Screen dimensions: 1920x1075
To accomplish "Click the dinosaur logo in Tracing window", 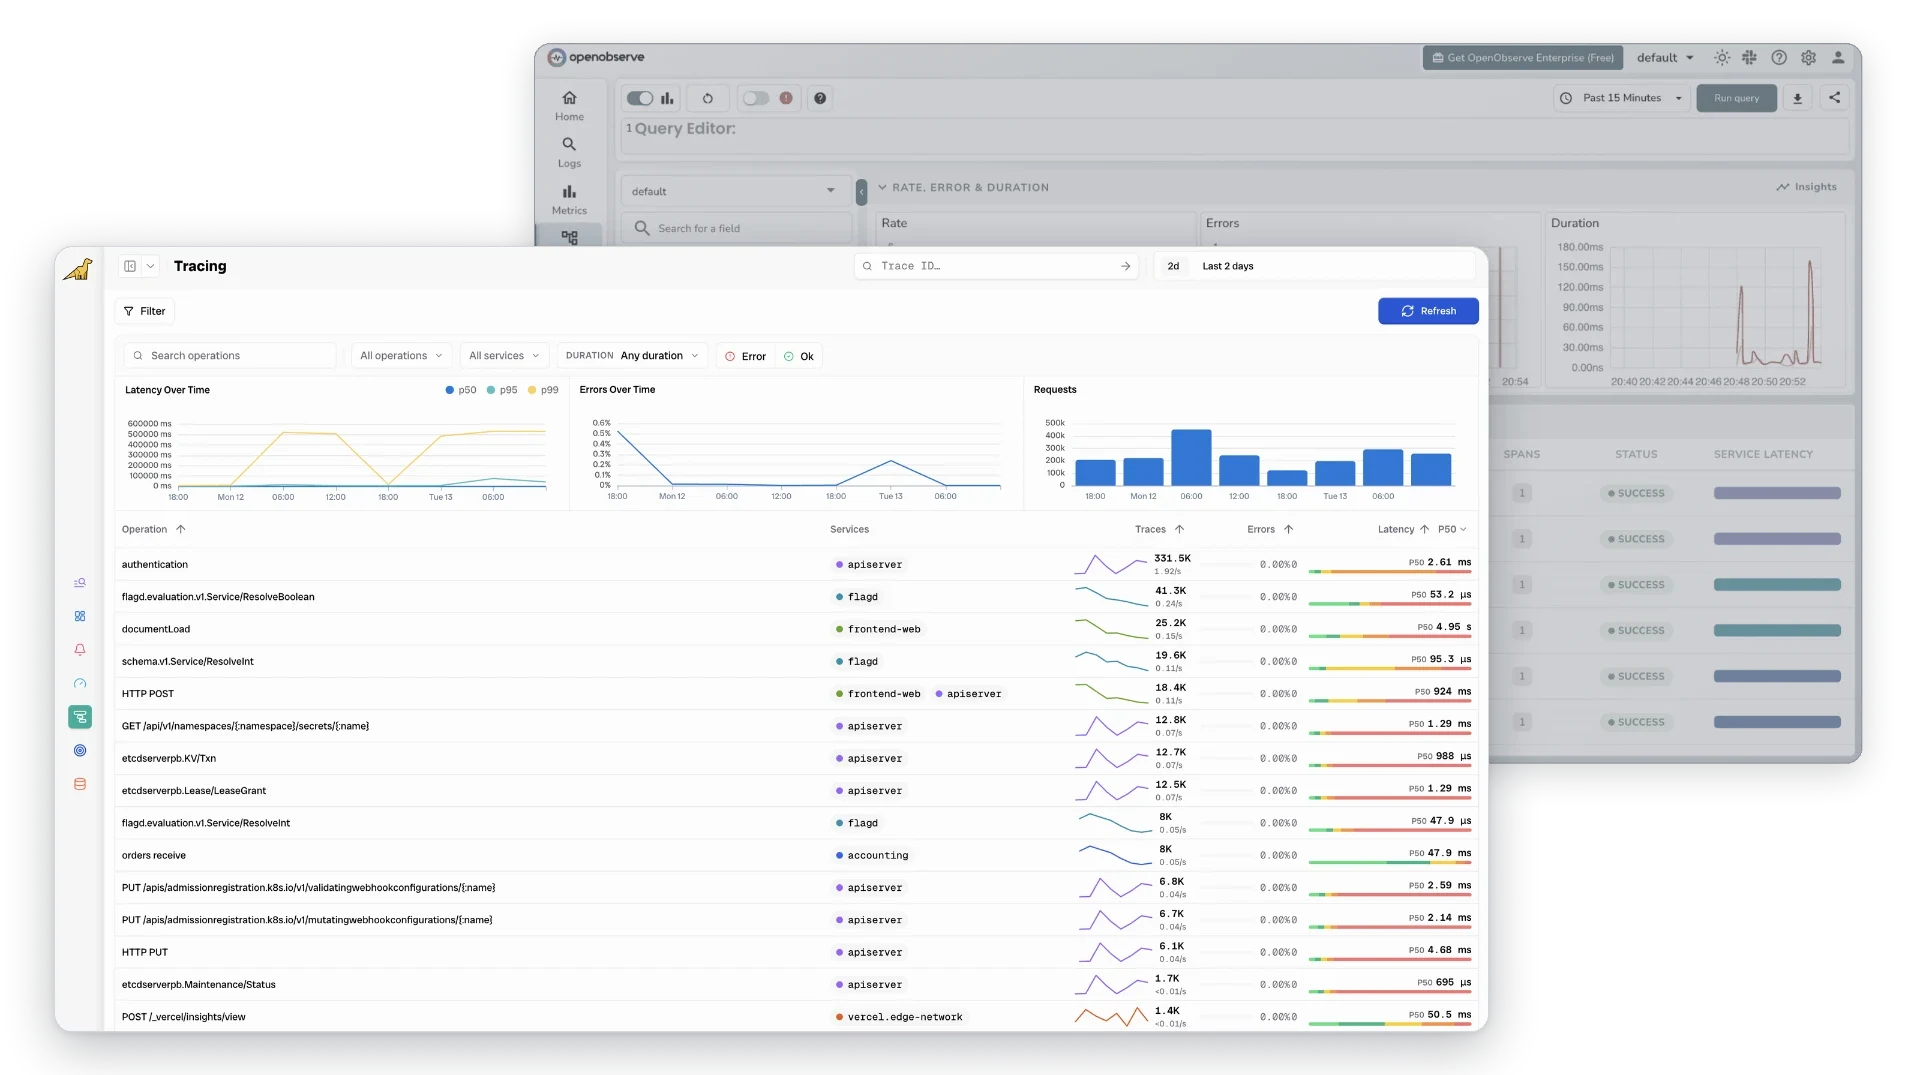I will tap(78, 269).
